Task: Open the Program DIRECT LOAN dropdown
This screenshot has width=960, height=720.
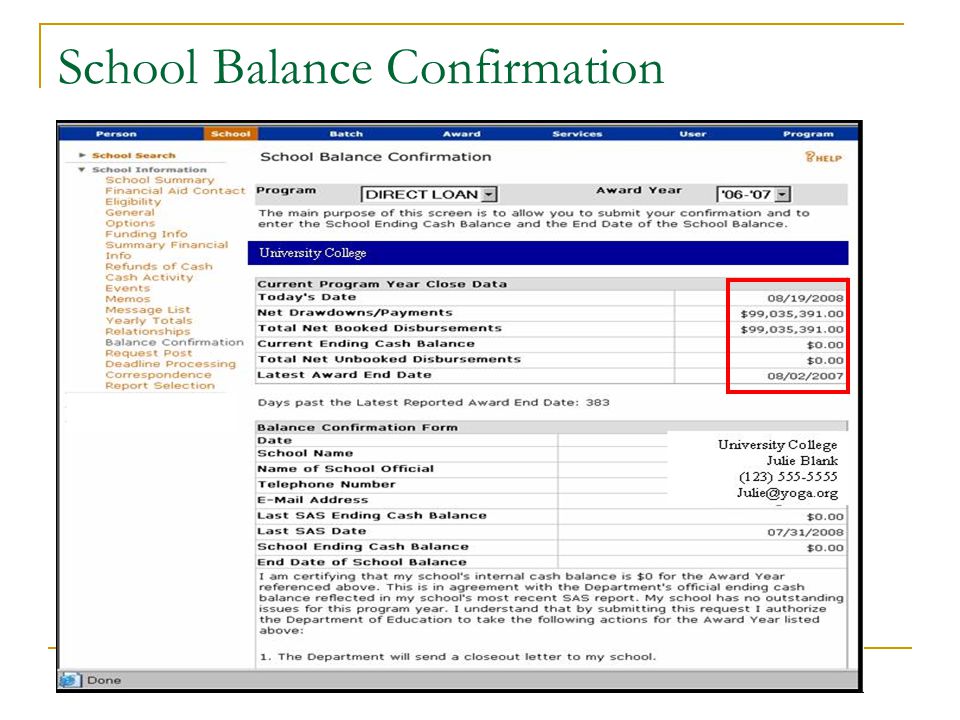Action: pyautogui.click(x=429, y=195)
